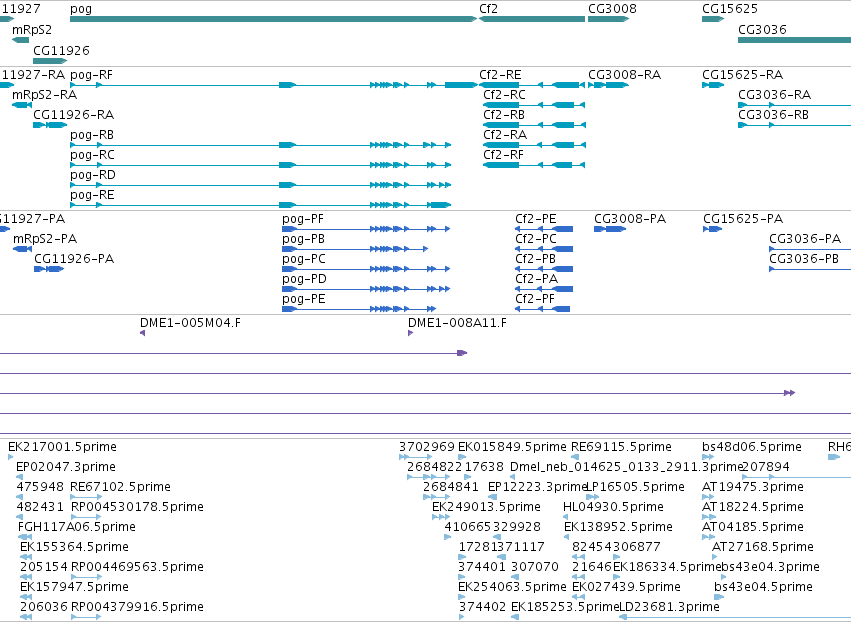
Task: Open the RP004469563.5prime EST label
Action: [138, 567]
